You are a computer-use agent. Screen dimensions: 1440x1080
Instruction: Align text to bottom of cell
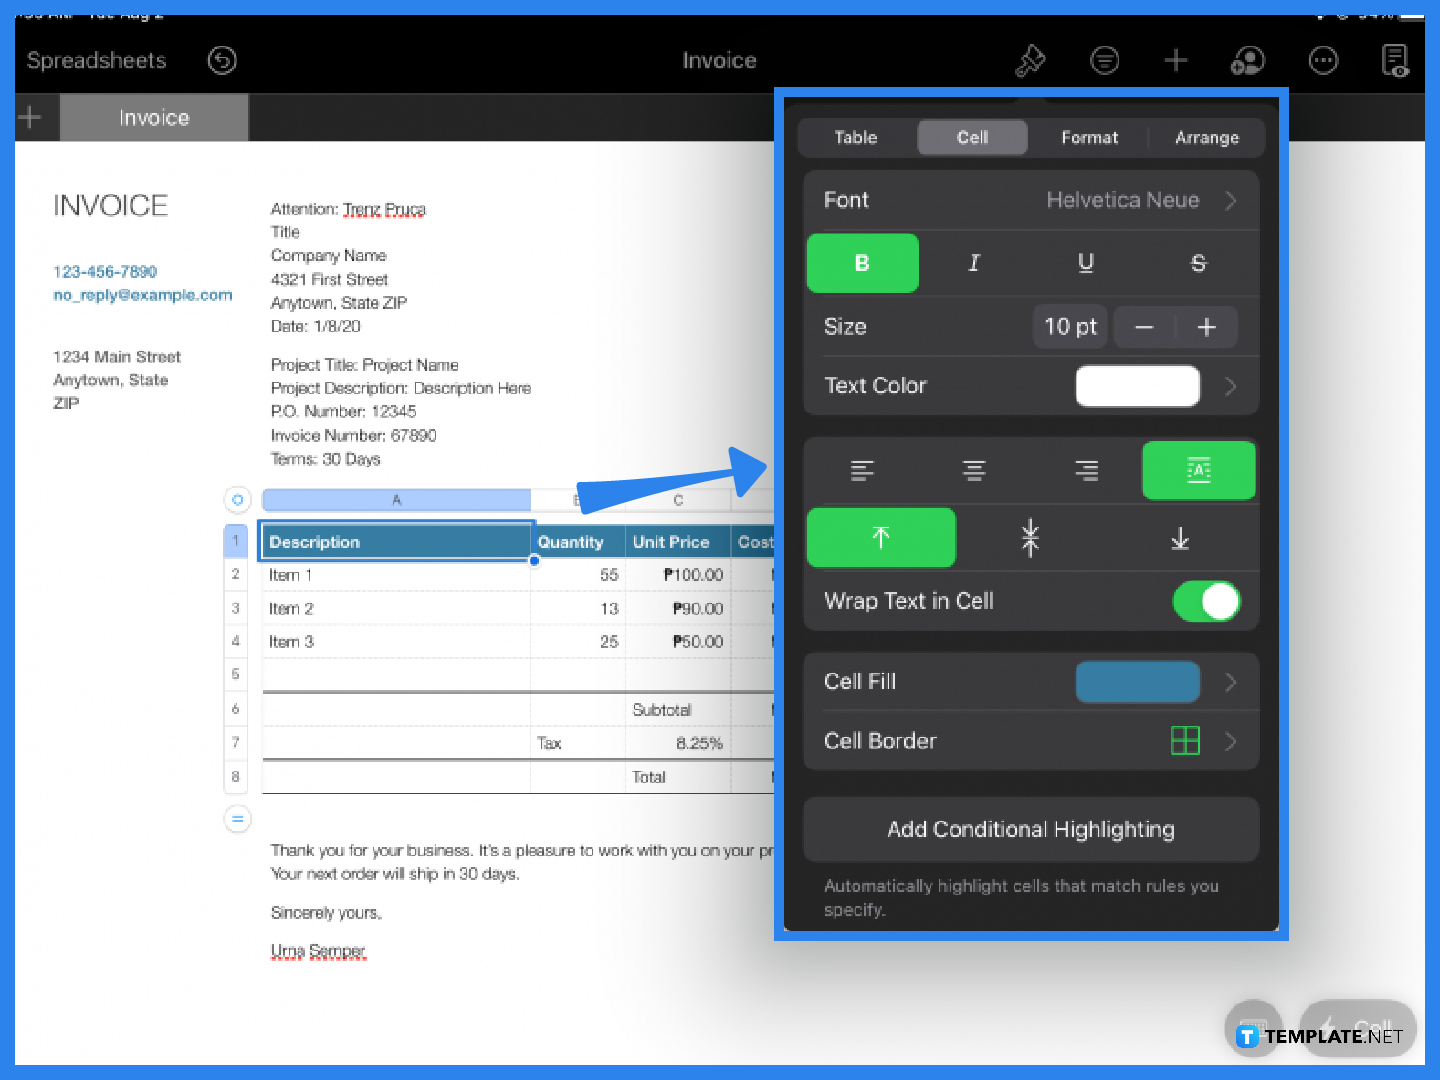pyautogui.click(x=1180, y=539)
